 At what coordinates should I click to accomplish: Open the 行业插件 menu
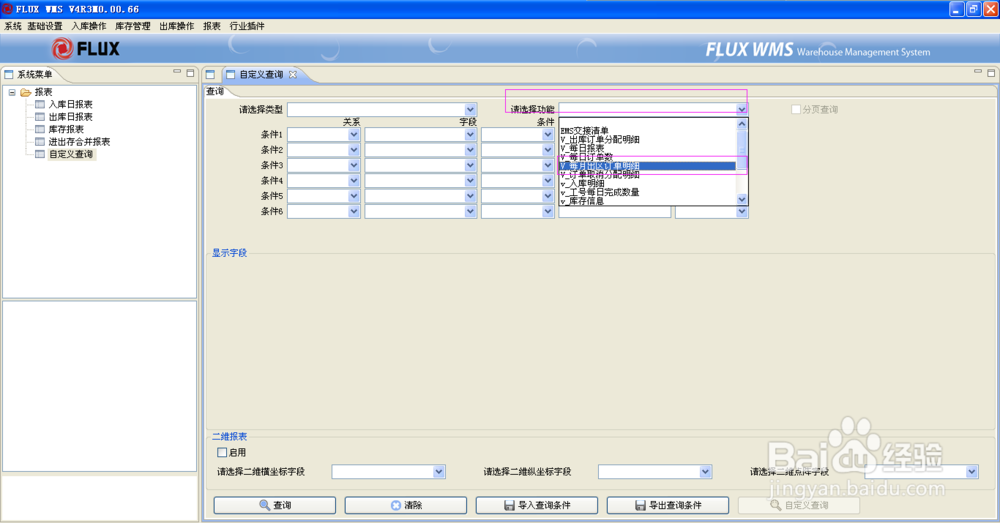[x=247, y=26]
